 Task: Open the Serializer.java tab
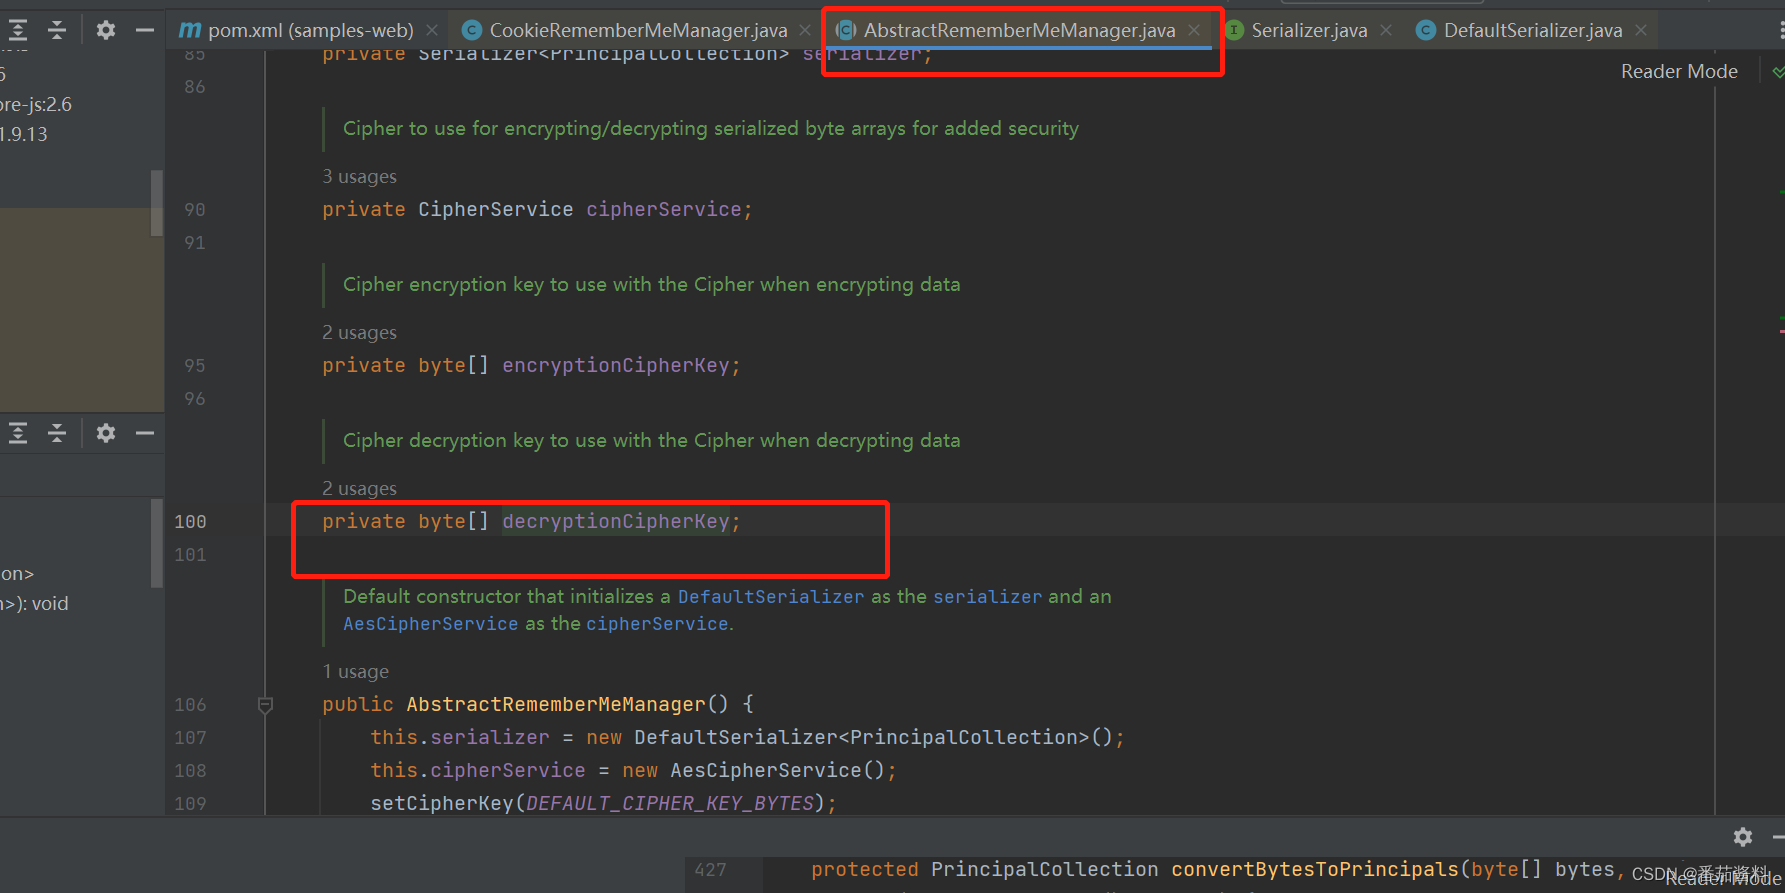click(1309, 30)
